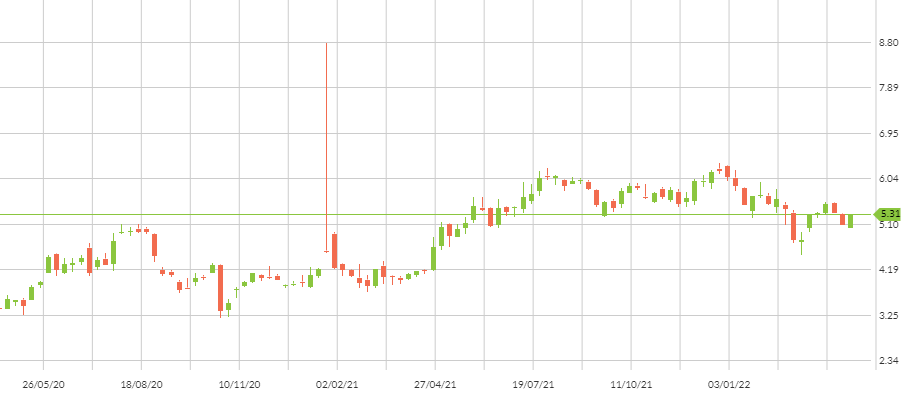Select the 2.34 price level label
The width and height of the screenshot is (912, 403).
click(887, 361)
